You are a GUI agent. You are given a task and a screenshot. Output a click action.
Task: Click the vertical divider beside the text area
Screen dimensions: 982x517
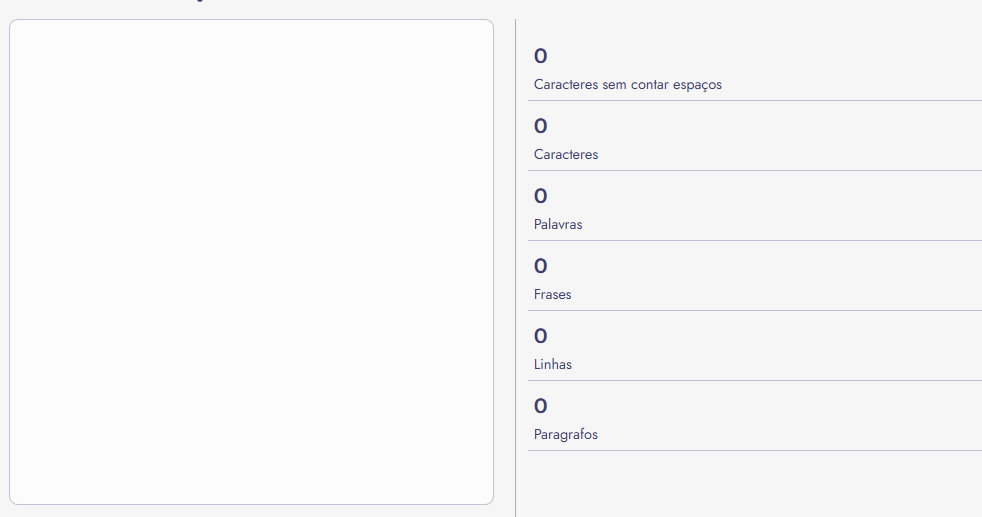pos(515,268)
